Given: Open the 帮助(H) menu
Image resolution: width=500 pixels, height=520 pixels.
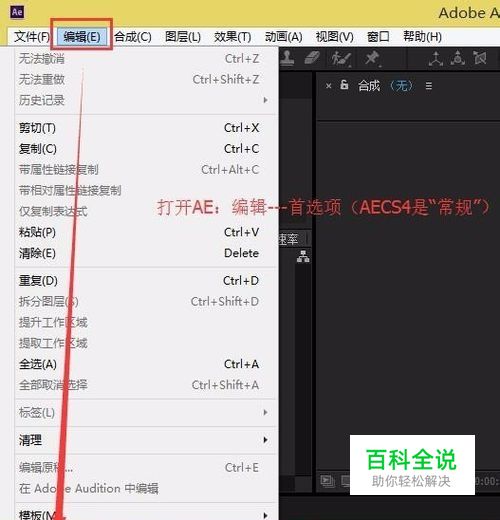Looking at the screenshot, I should (422, 37).
